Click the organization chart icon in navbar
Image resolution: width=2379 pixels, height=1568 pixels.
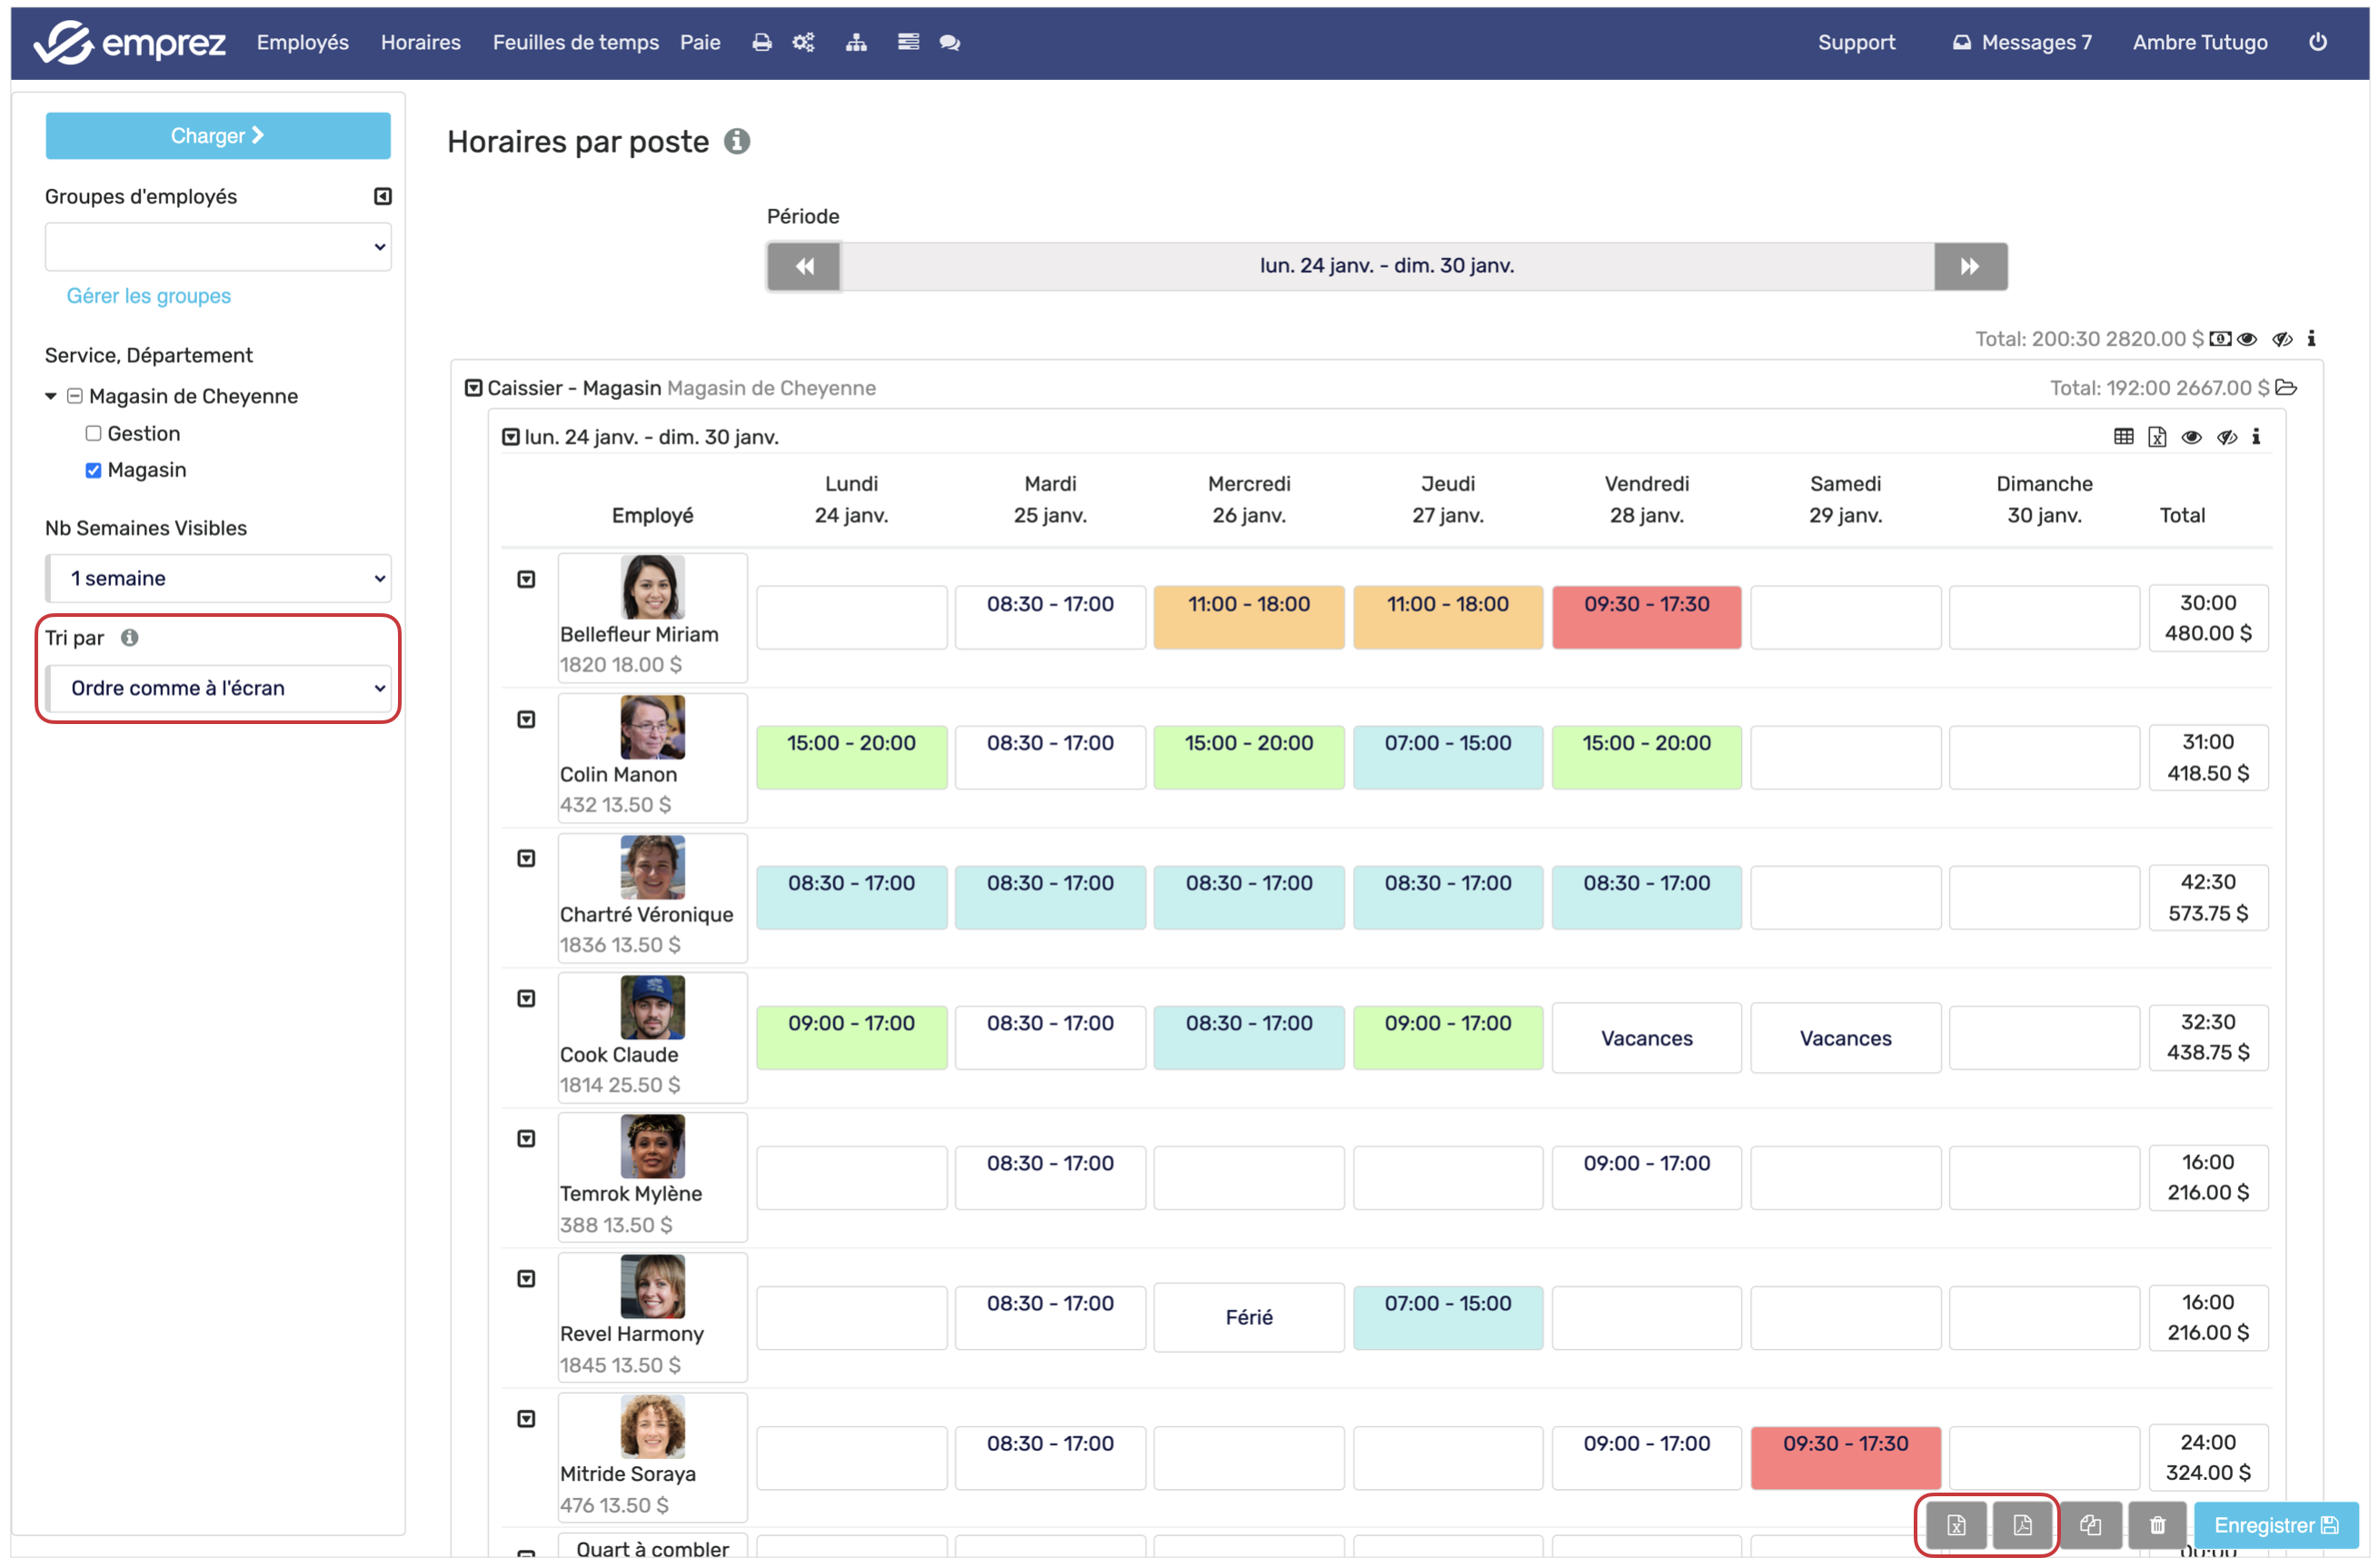click(x=856, y=42)
